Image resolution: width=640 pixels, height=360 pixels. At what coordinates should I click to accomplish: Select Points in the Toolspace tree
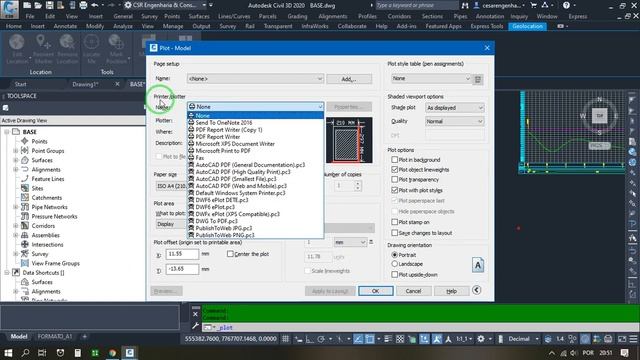coord(40,141)
